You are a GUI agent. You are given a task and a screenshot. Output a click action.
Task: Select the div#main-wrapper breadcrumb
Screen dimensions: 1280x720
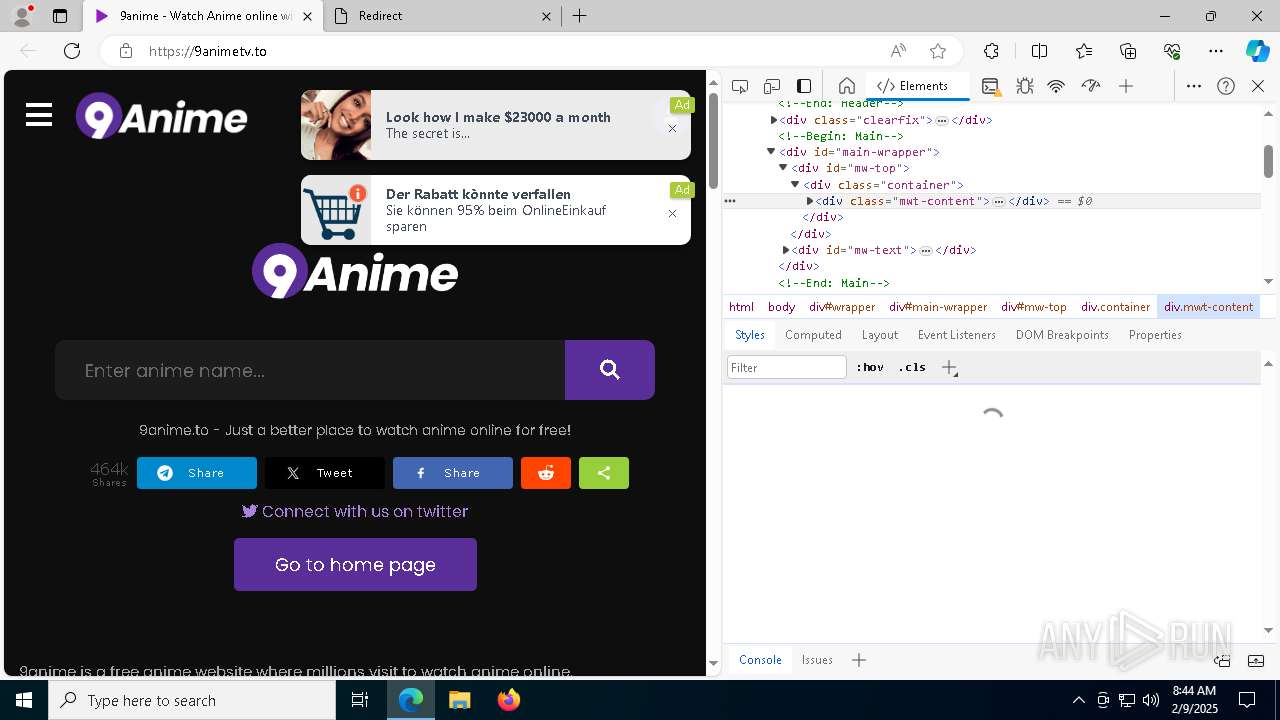coord(938,307)
